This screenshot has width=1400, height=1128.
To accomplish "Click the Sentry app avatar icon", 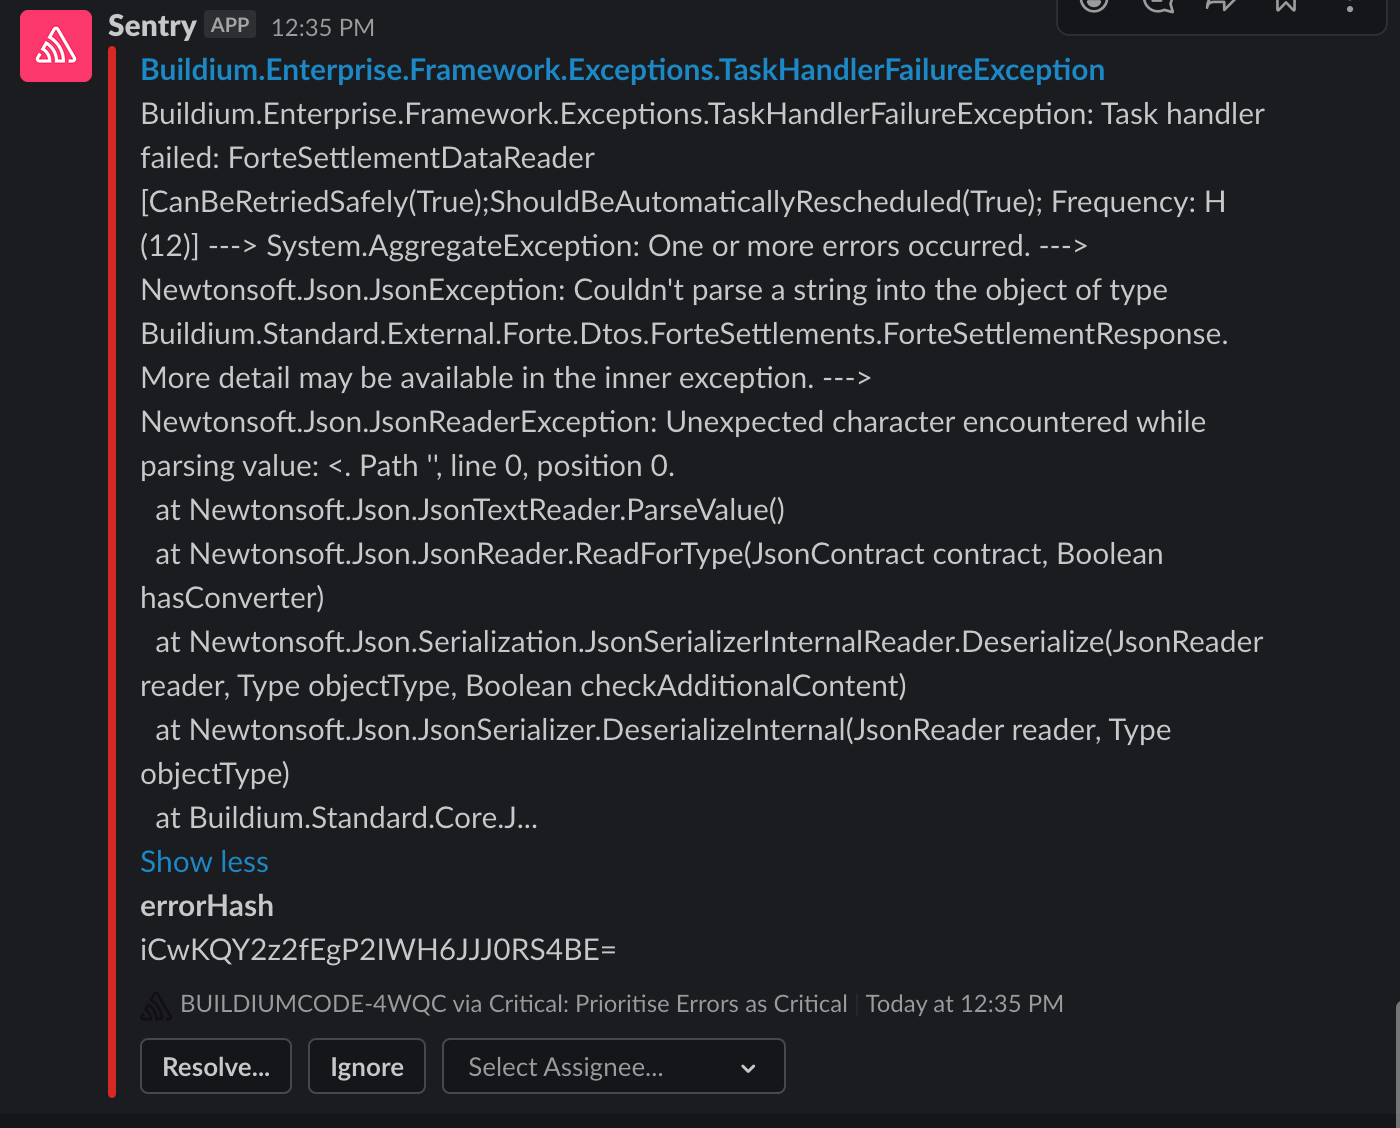I will tap(55, 45).
